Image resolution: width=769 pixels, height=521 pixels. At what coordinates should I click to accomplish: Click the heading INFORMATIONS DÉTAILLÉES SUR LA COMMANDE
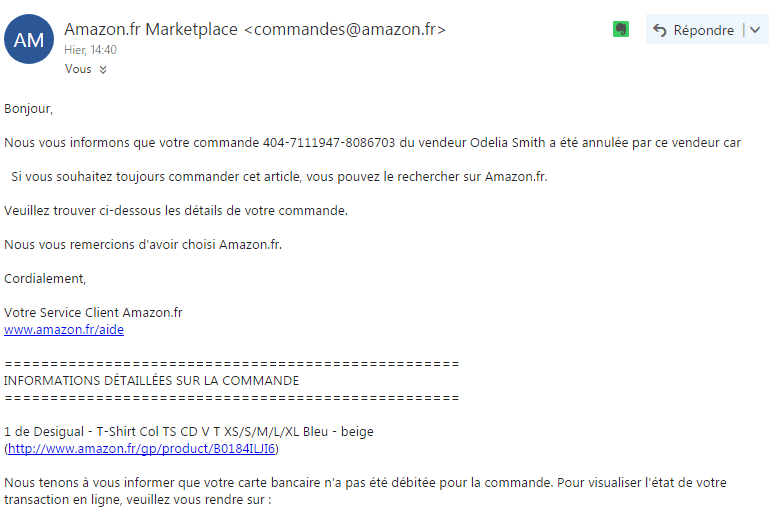(151, 380)
